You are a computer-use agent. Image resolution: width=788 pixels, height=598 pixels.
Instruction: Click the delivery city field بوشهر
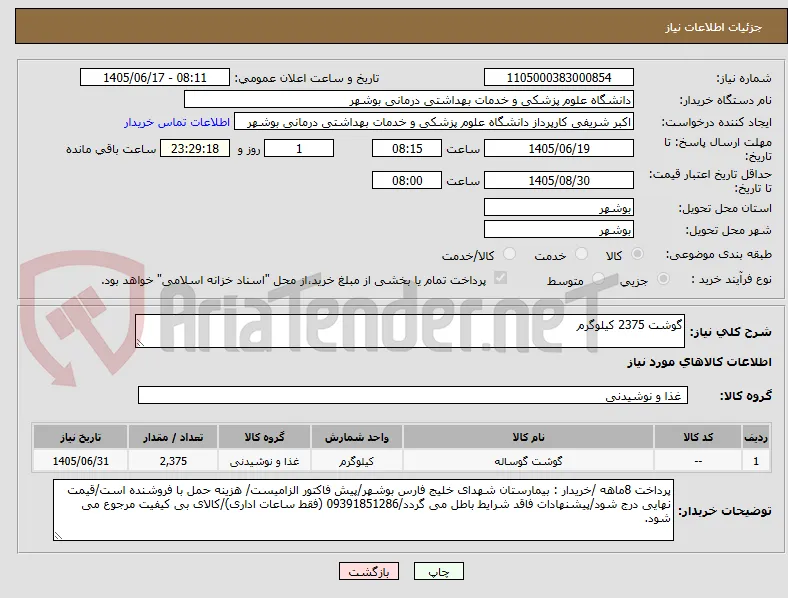tap(559, 229)
